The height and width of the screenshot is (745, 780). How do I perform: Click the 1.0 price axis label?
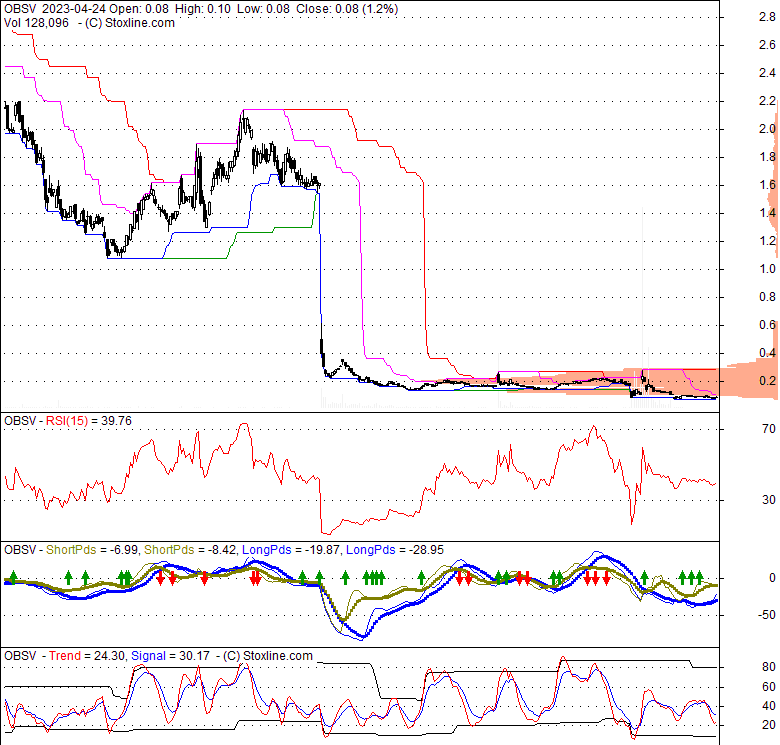(767, 269)
